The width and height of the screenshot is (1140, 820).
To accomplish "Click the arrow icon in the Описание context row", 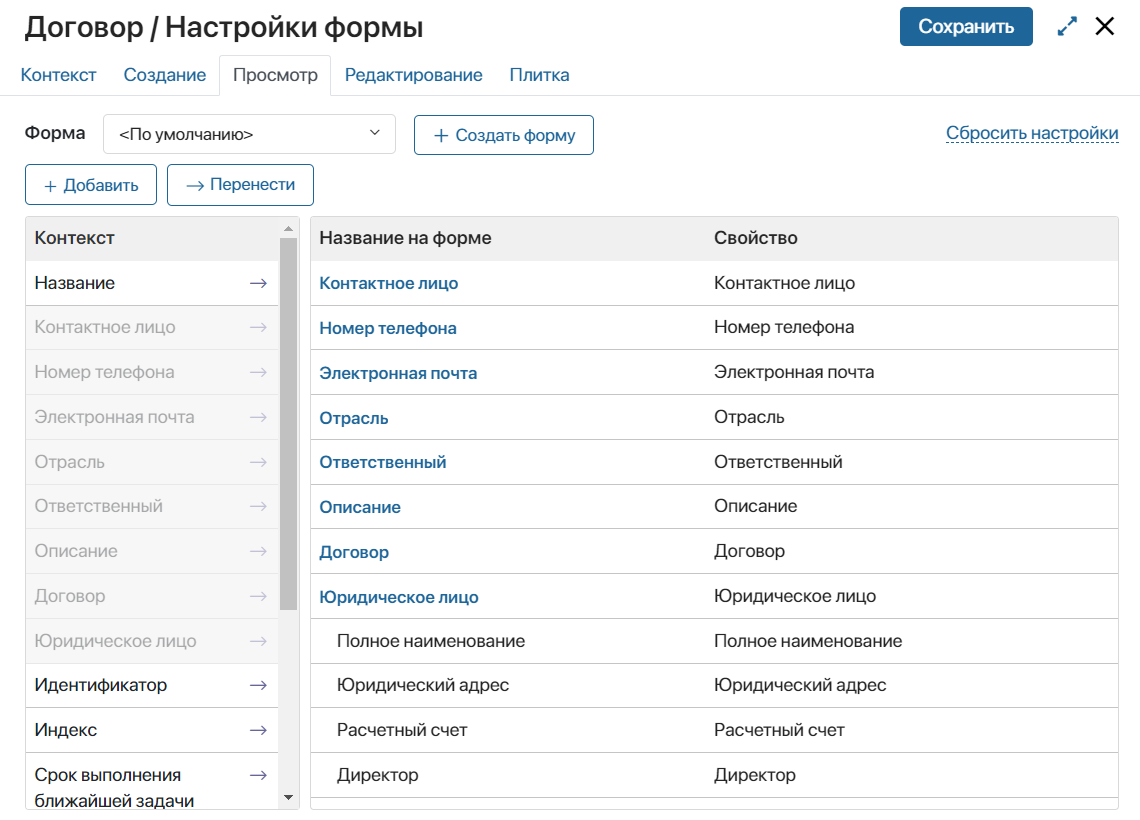I will pos(258,551).
